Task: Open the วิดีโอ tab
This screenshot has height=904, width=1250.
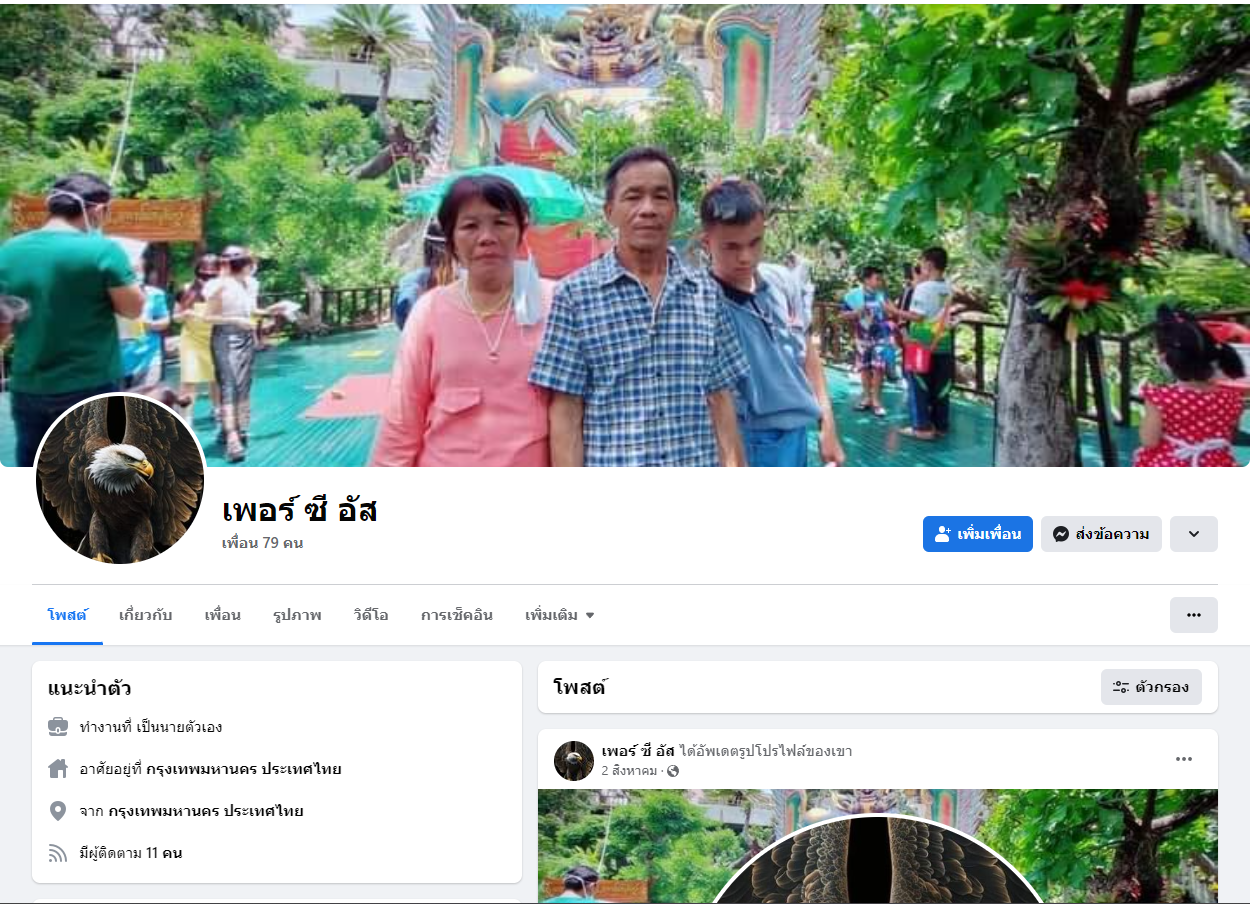Action: tap(370, 615)
